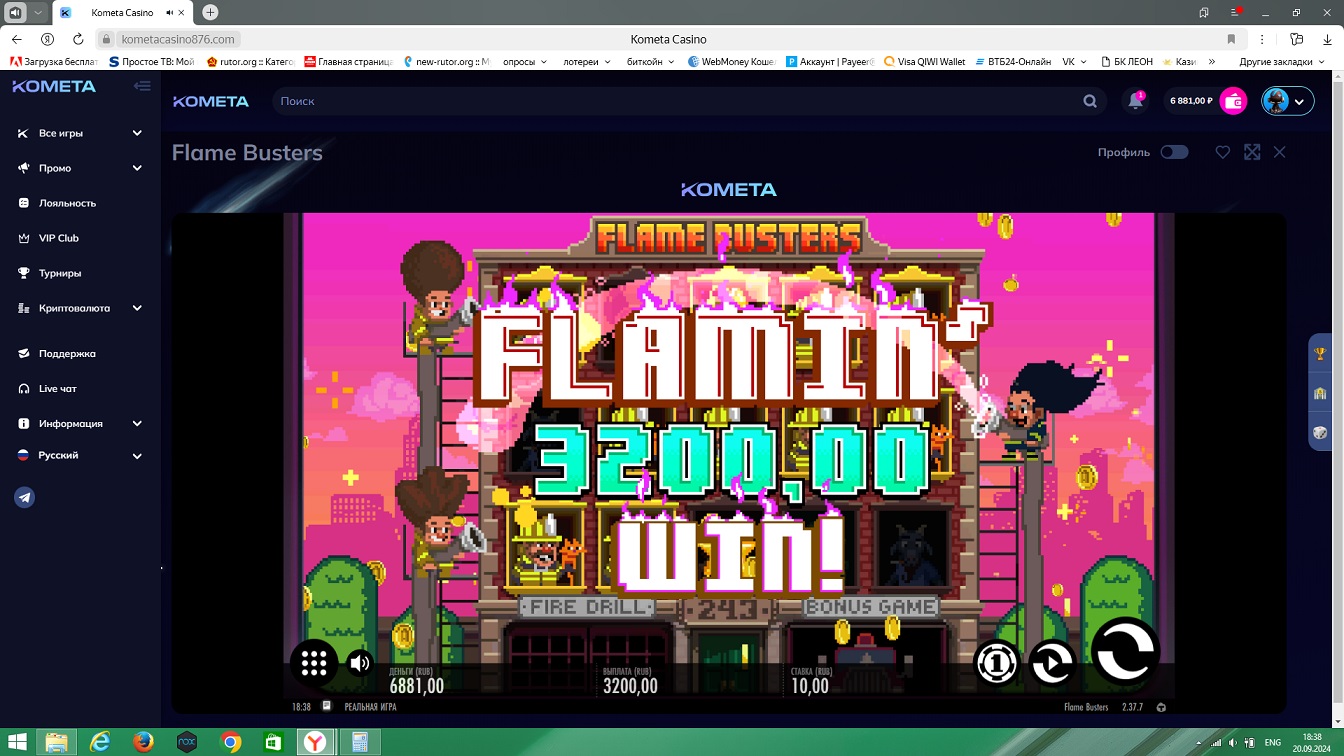Screen dimensions: 1344x756
Task: Open the опросы bookmarks folder
Action: pos(525,61)
